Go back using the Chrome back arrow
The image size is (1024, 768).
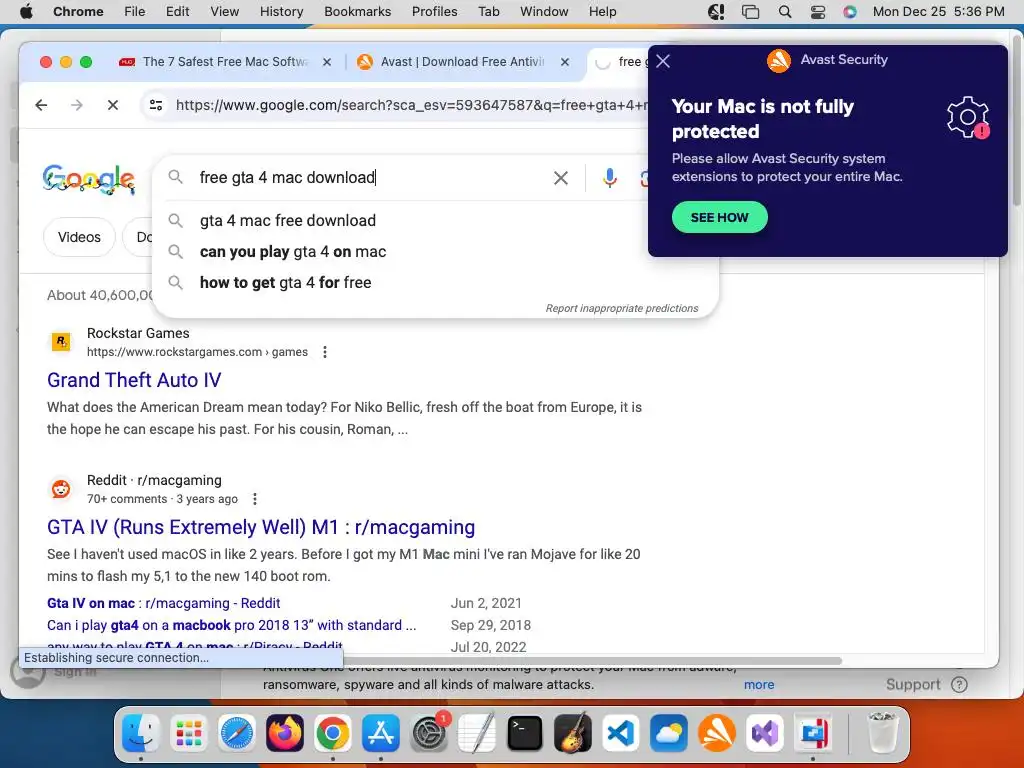pos(41,105)
